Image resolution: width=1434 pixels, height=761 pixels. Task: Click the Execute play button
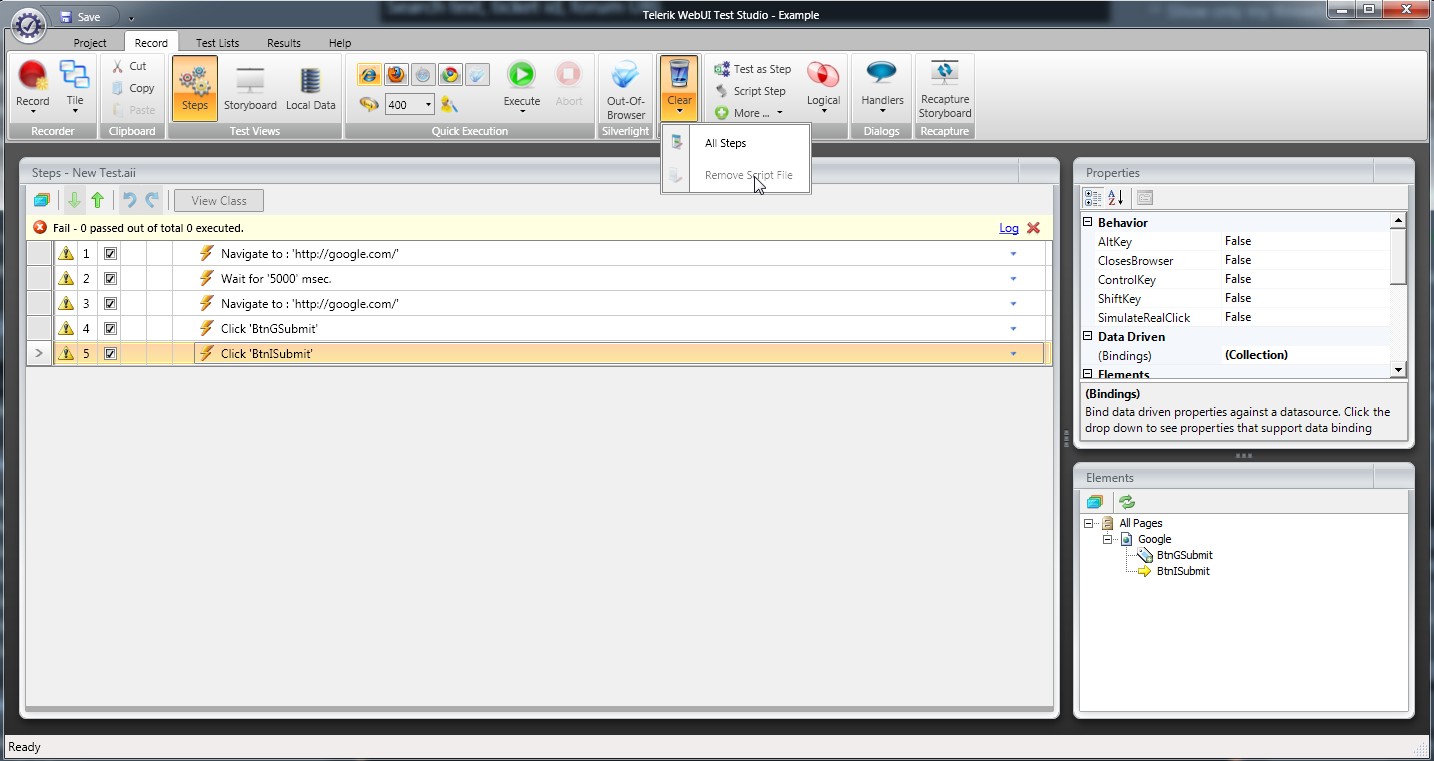point(521,74)
